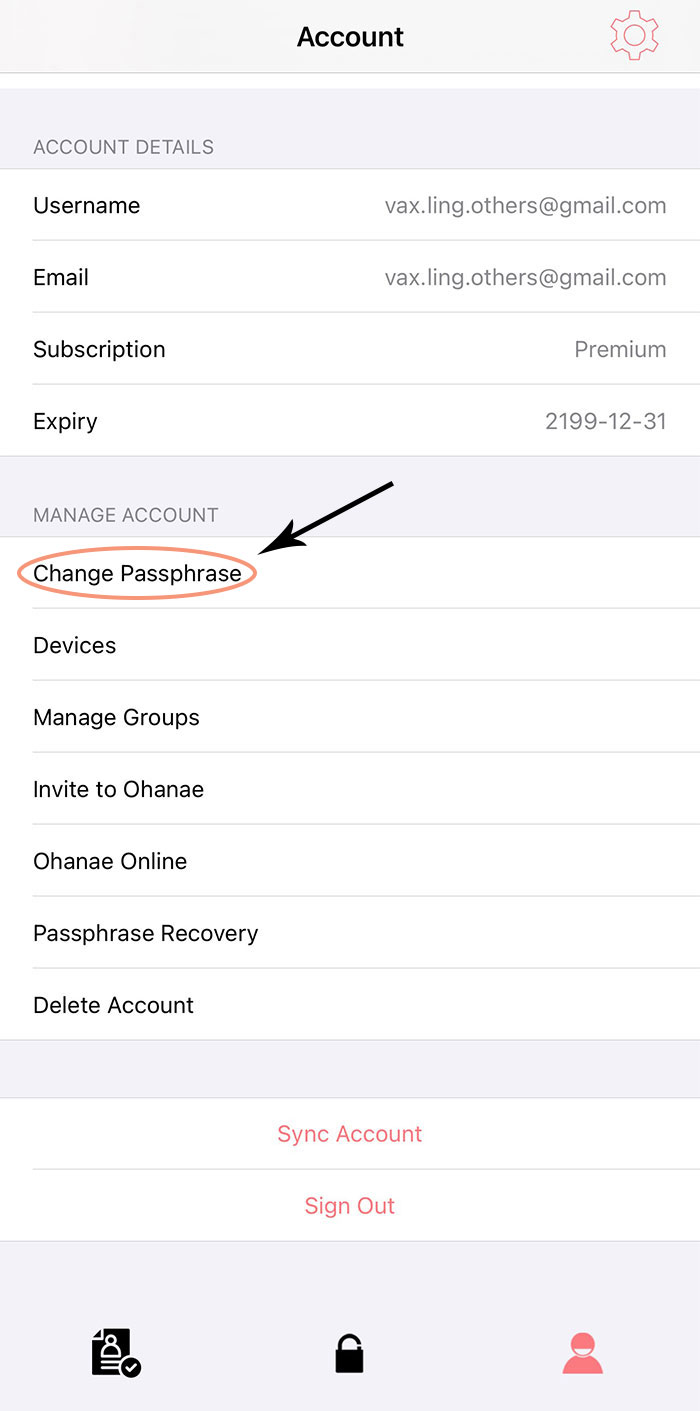
Task: Go to Manage Groups
Action: tap(350, 717)
